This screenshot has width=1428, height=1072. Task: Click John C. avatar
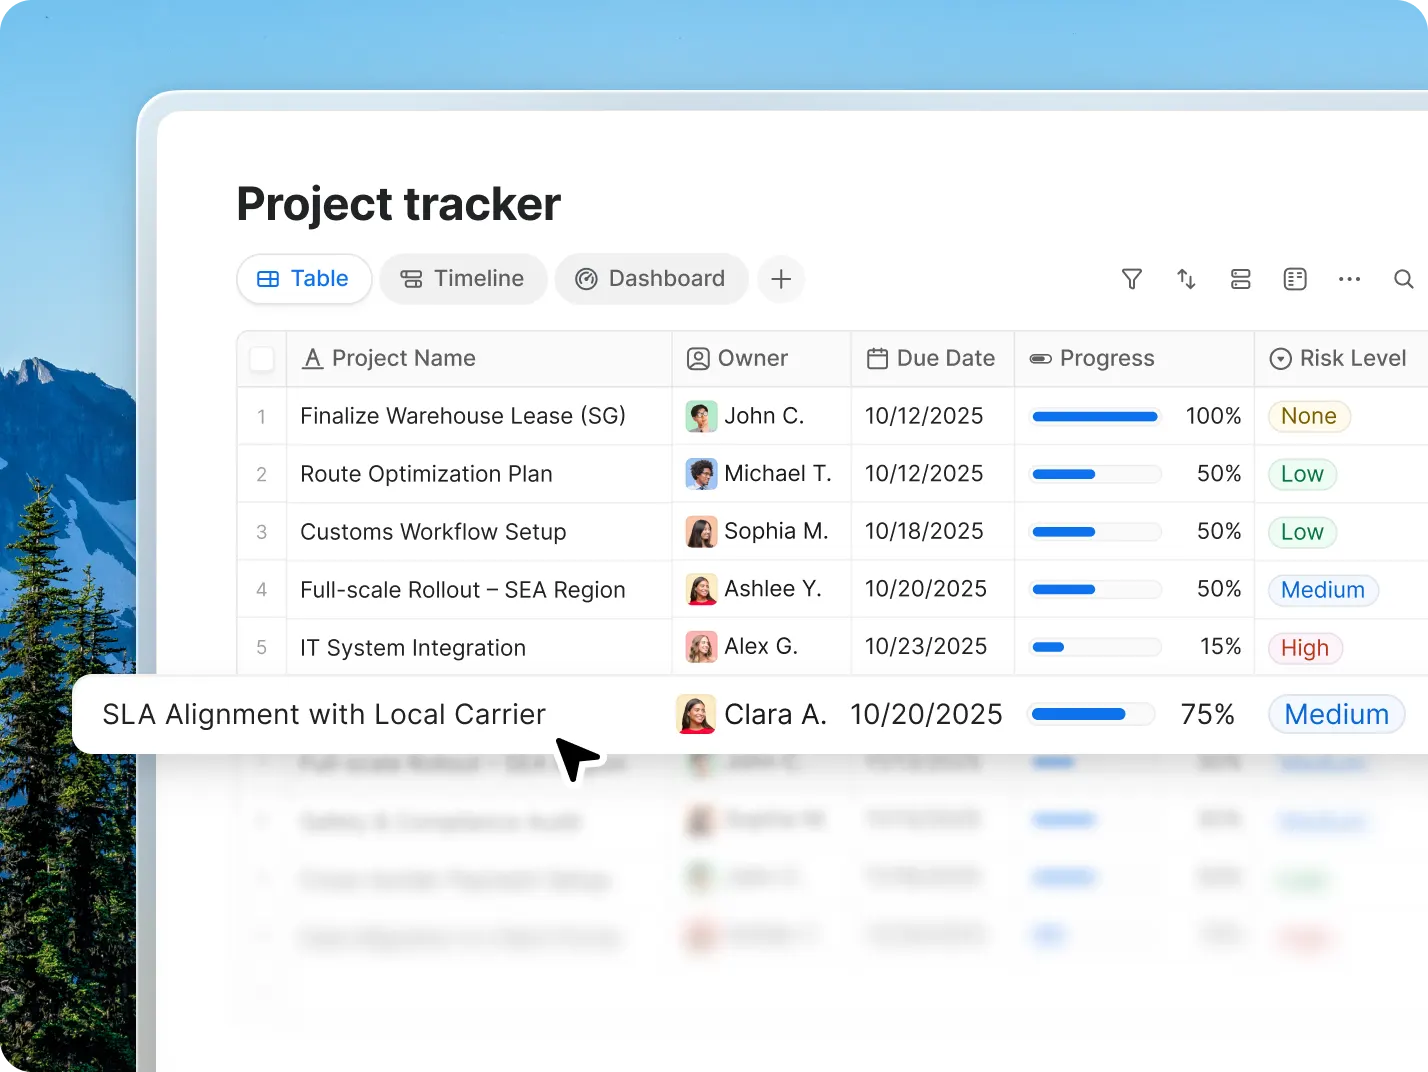point(701,416)
